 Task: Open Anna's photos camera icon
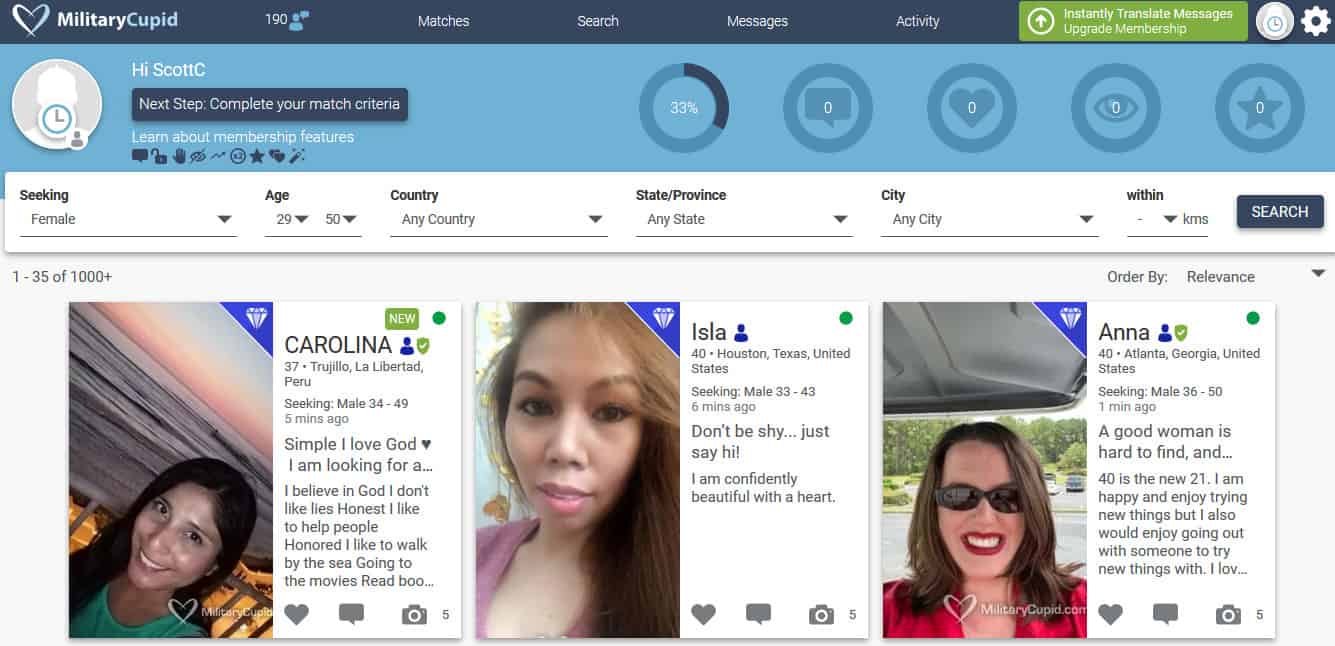pos(1228,615)
